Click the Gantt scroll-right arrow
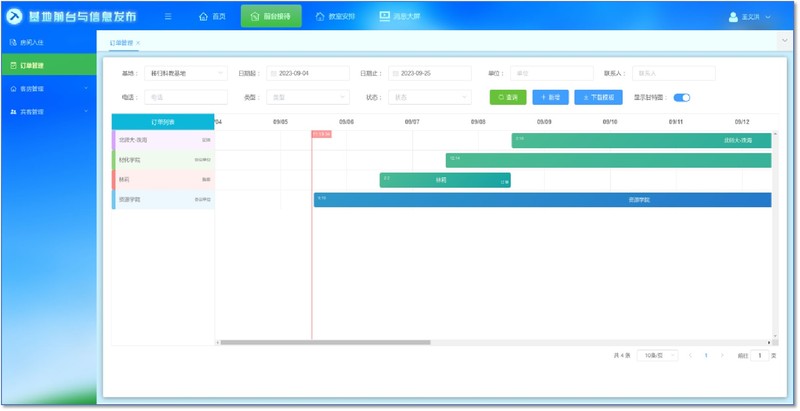 pyautogui.click(x=769, y=343)
